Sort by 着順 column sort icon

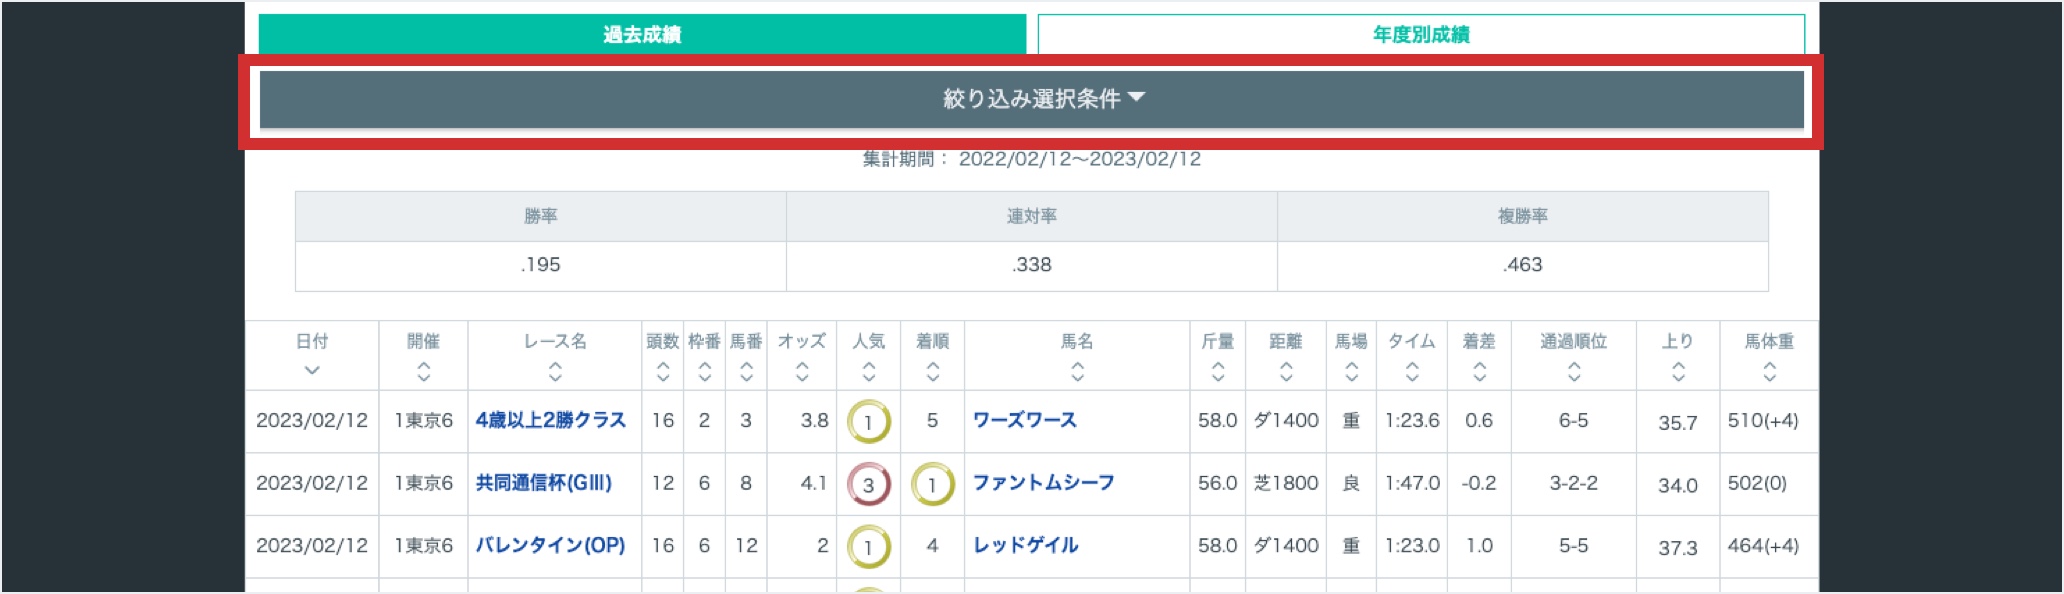click(x=933, y=373)
